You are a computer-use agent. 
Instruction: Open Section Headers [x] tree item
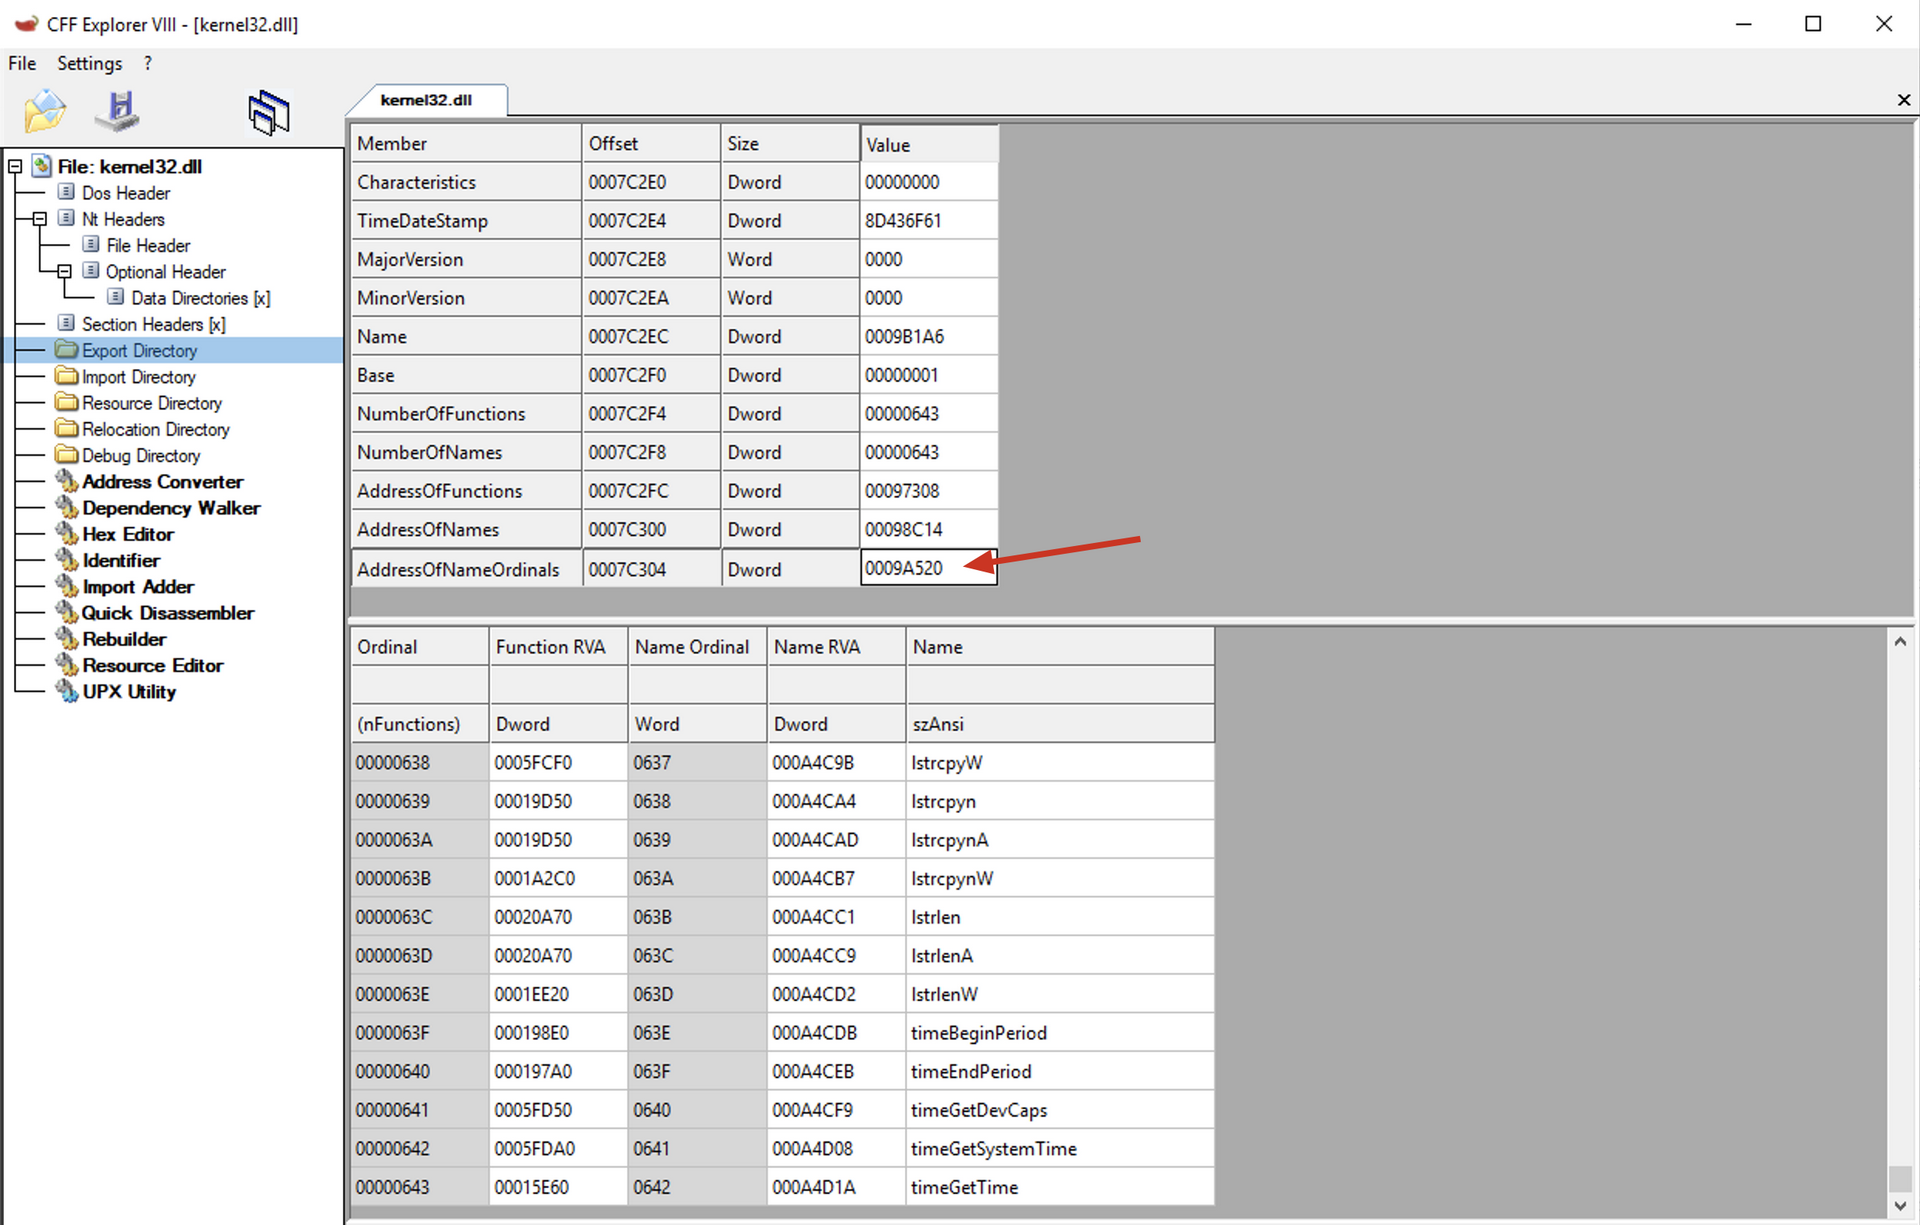(153, 324)
